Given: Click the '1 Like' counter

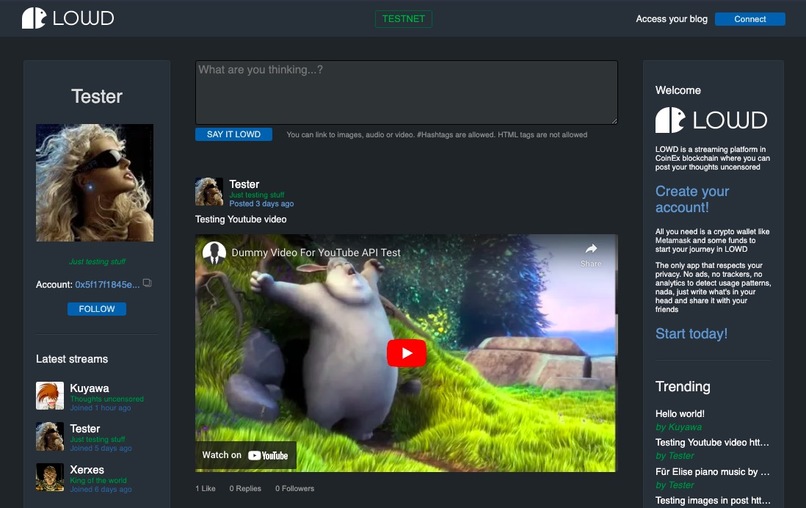Looking at the screenshot, I should tap(206, 488).
